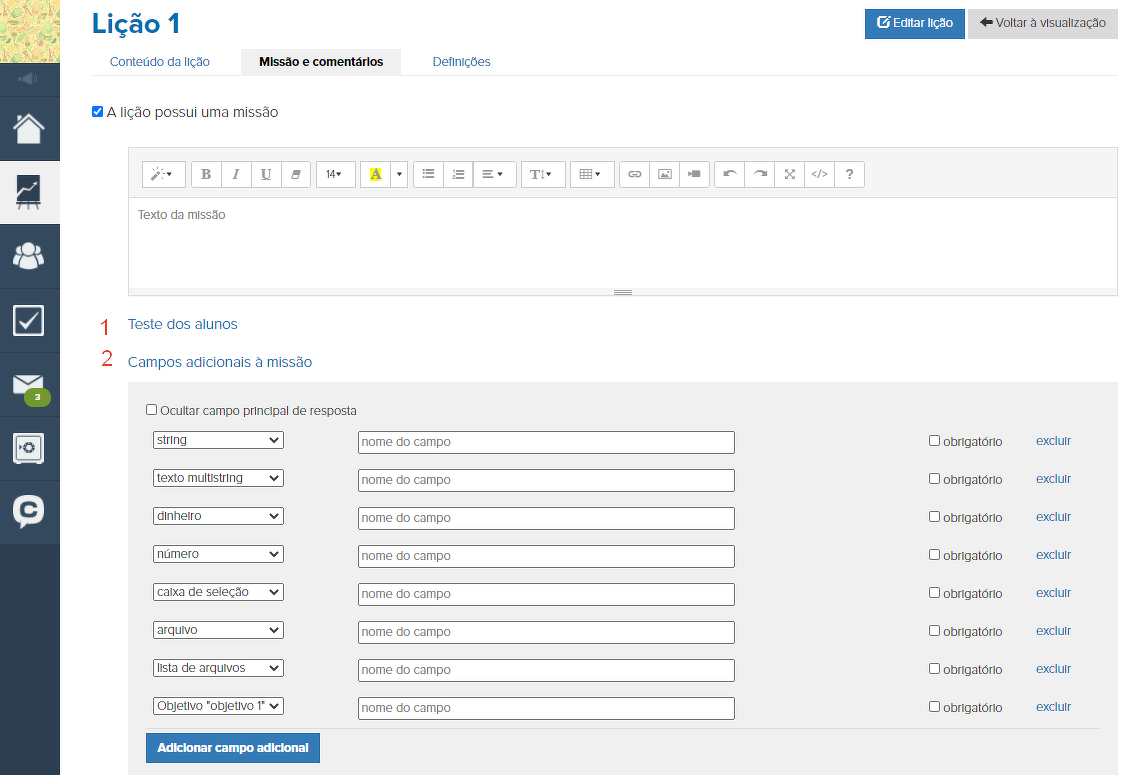
Task: Click the 'Teste dos alunos' link
Action: point(183,324)
